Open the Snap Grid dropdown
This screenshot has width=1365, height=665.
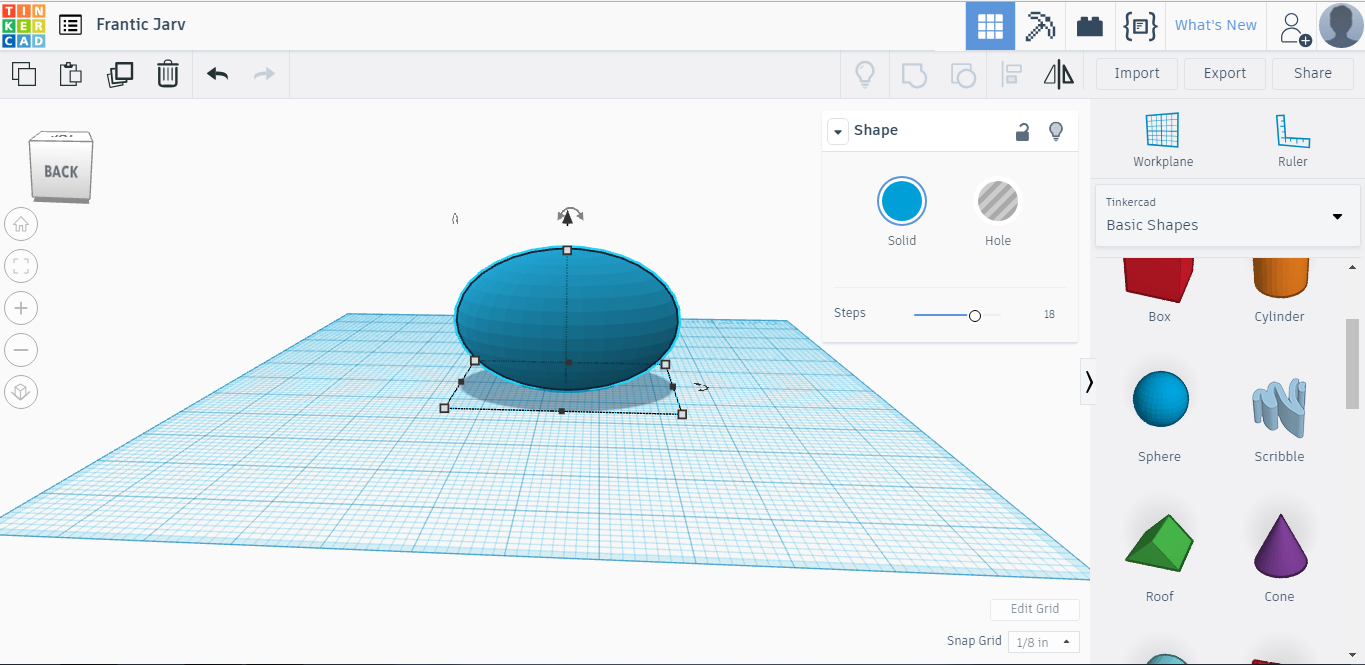tap(1043, 642)
